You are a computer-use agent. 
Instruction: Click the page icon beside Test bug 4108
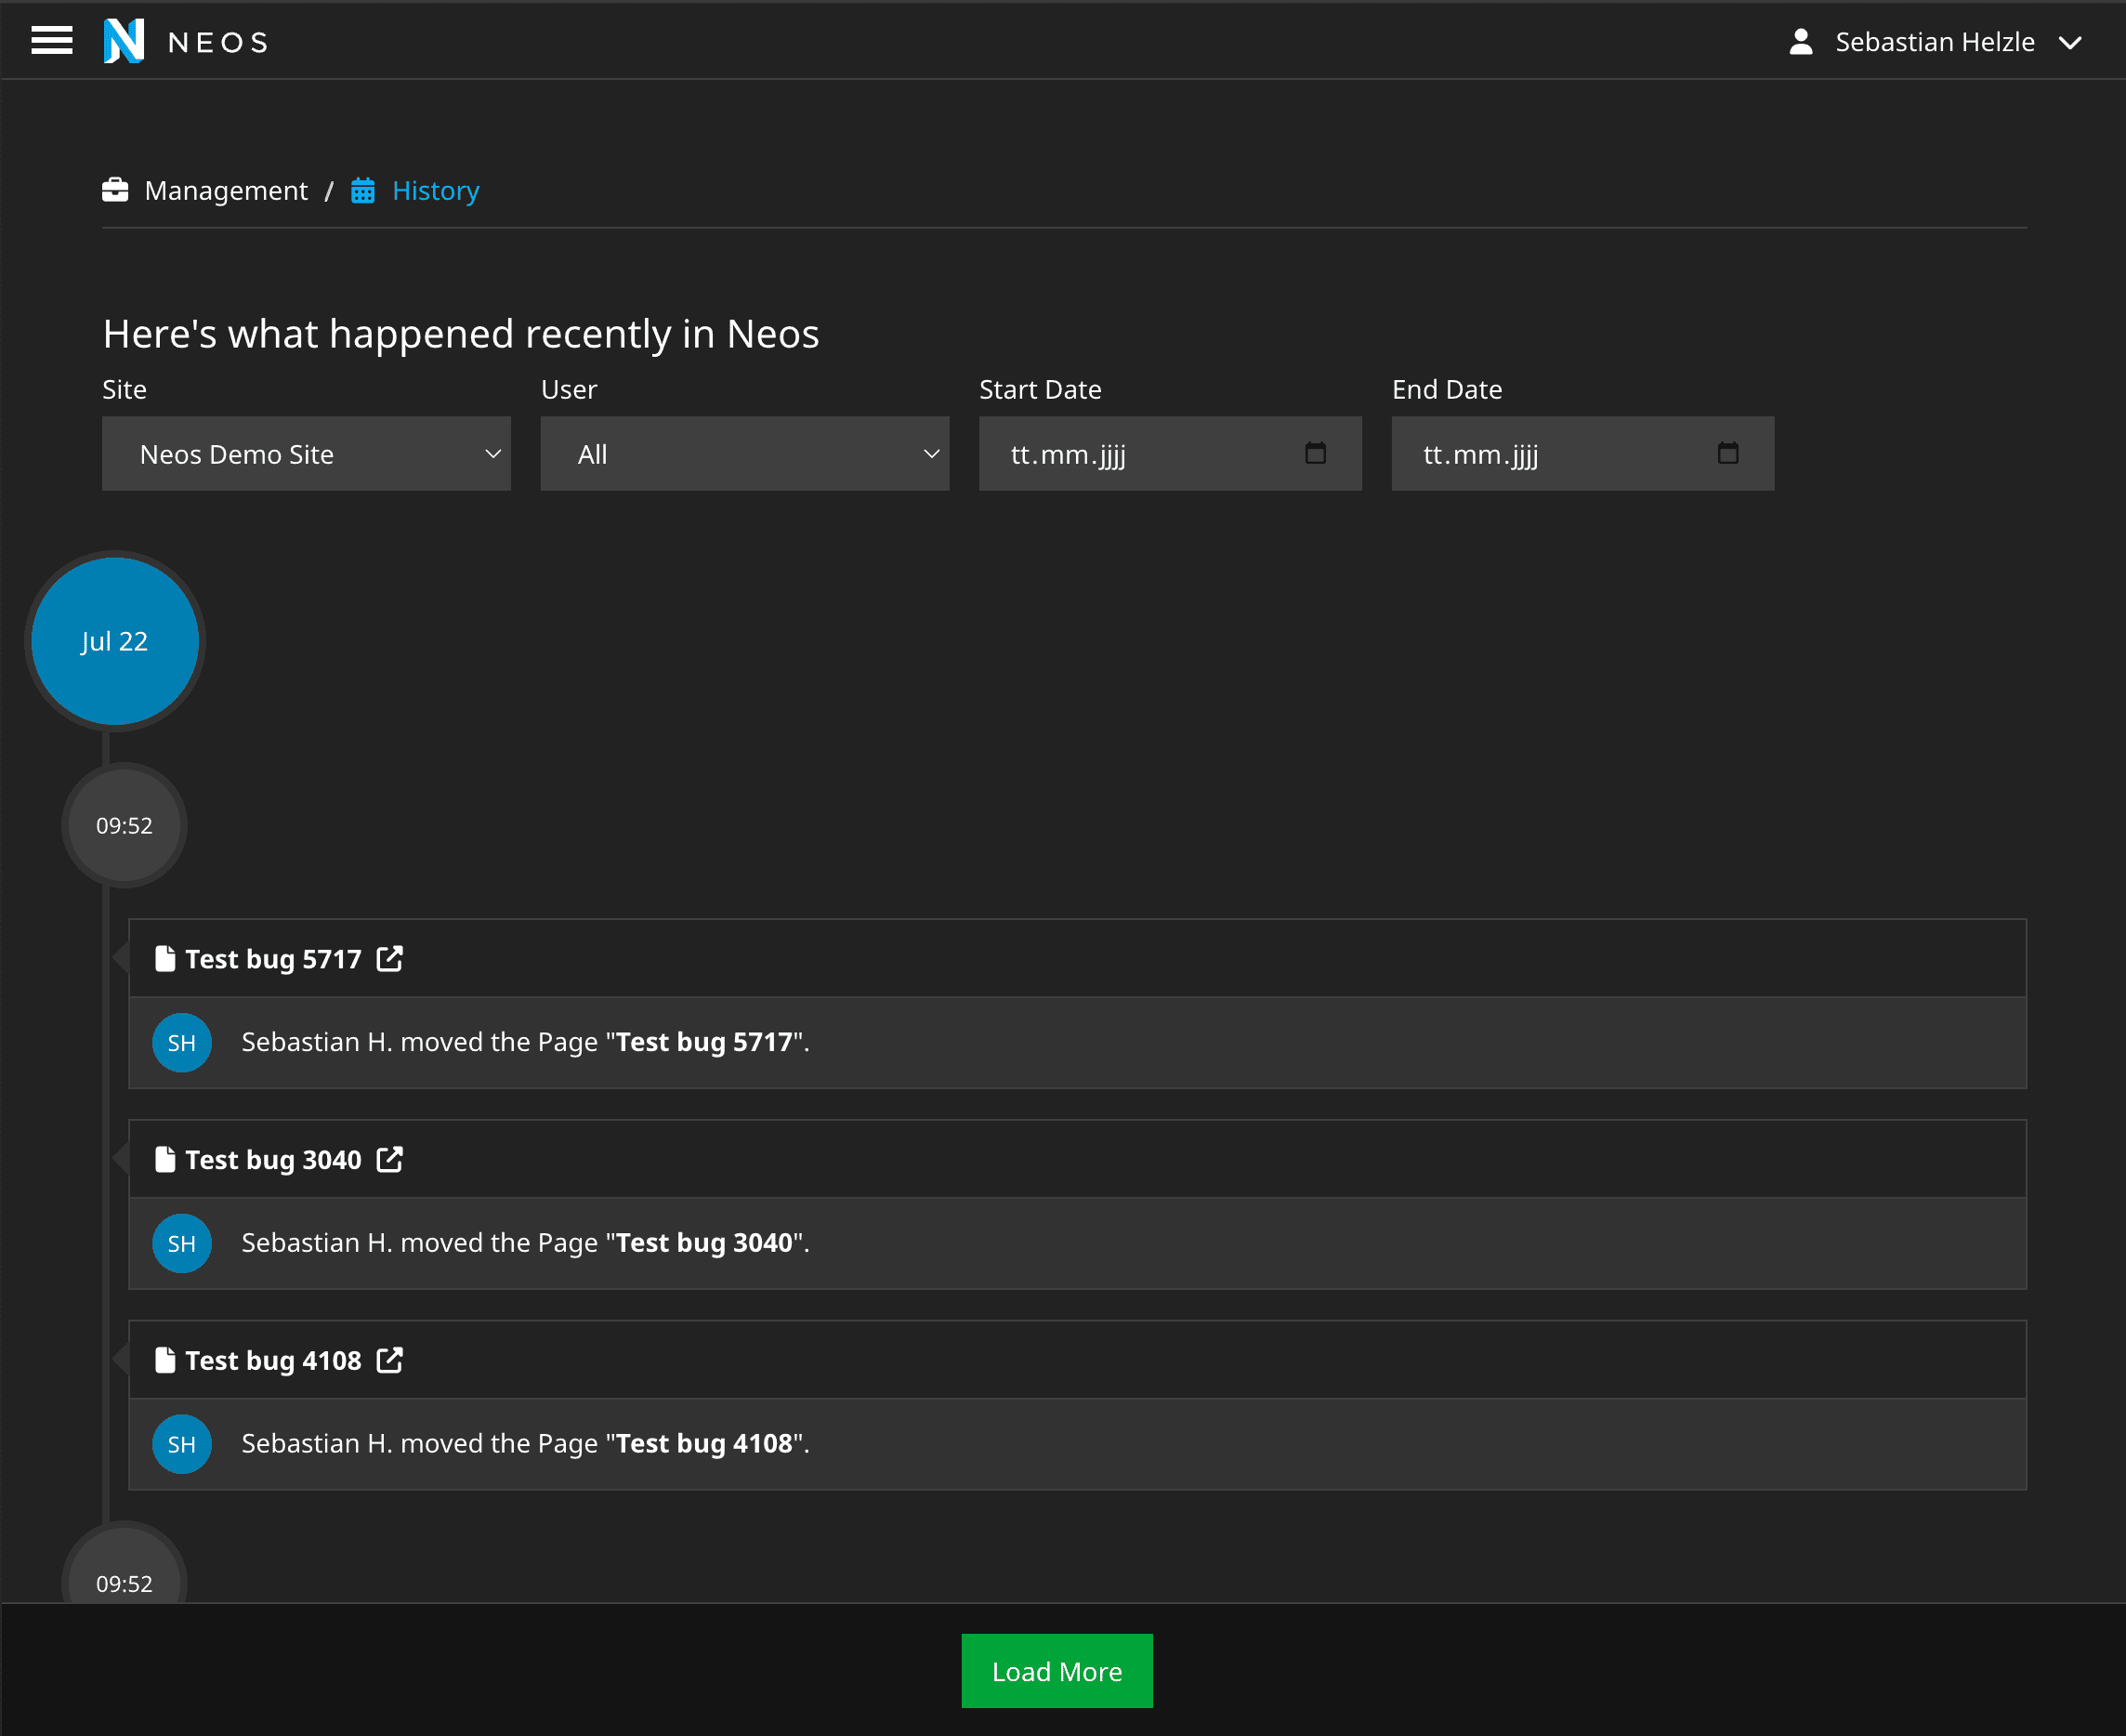(x=165, y=1361)
